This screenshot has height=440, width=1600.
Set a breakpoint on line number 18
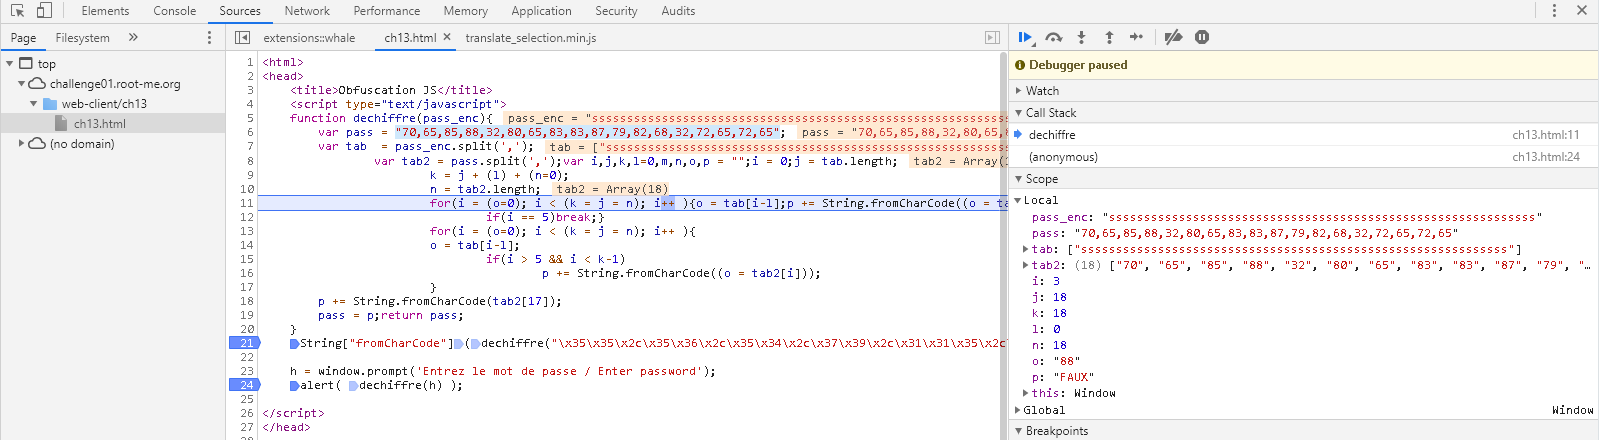point(246,301)
